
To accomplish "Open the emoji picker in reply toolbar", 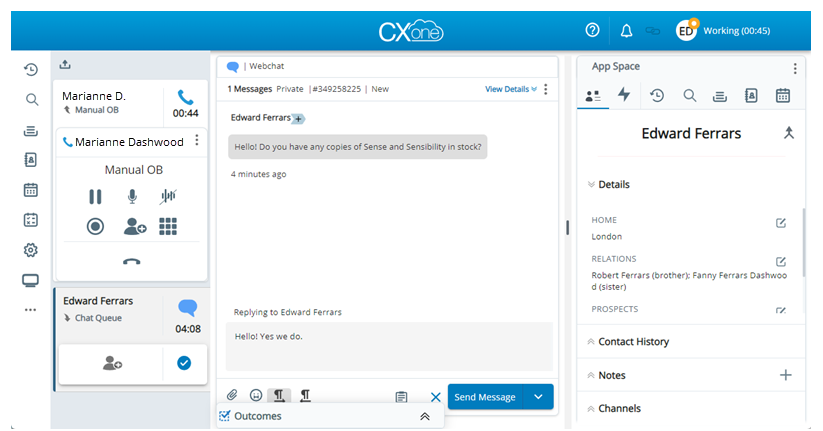I will [256, 397].
